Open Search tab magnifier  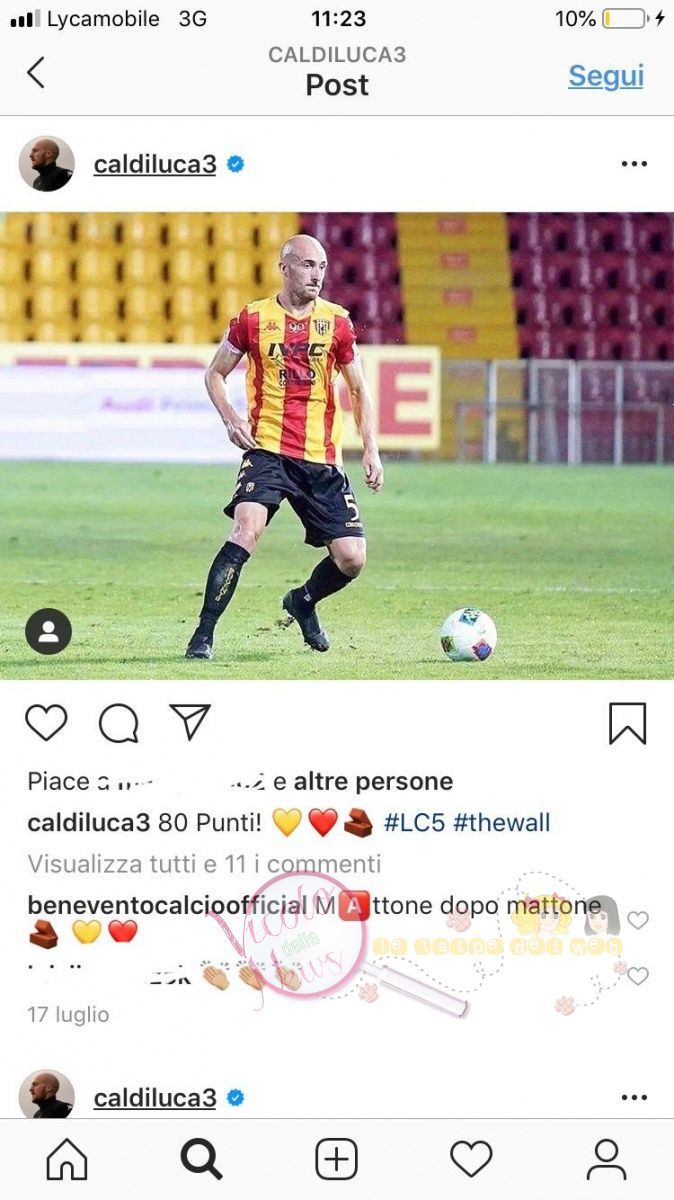click(201, 1160)
